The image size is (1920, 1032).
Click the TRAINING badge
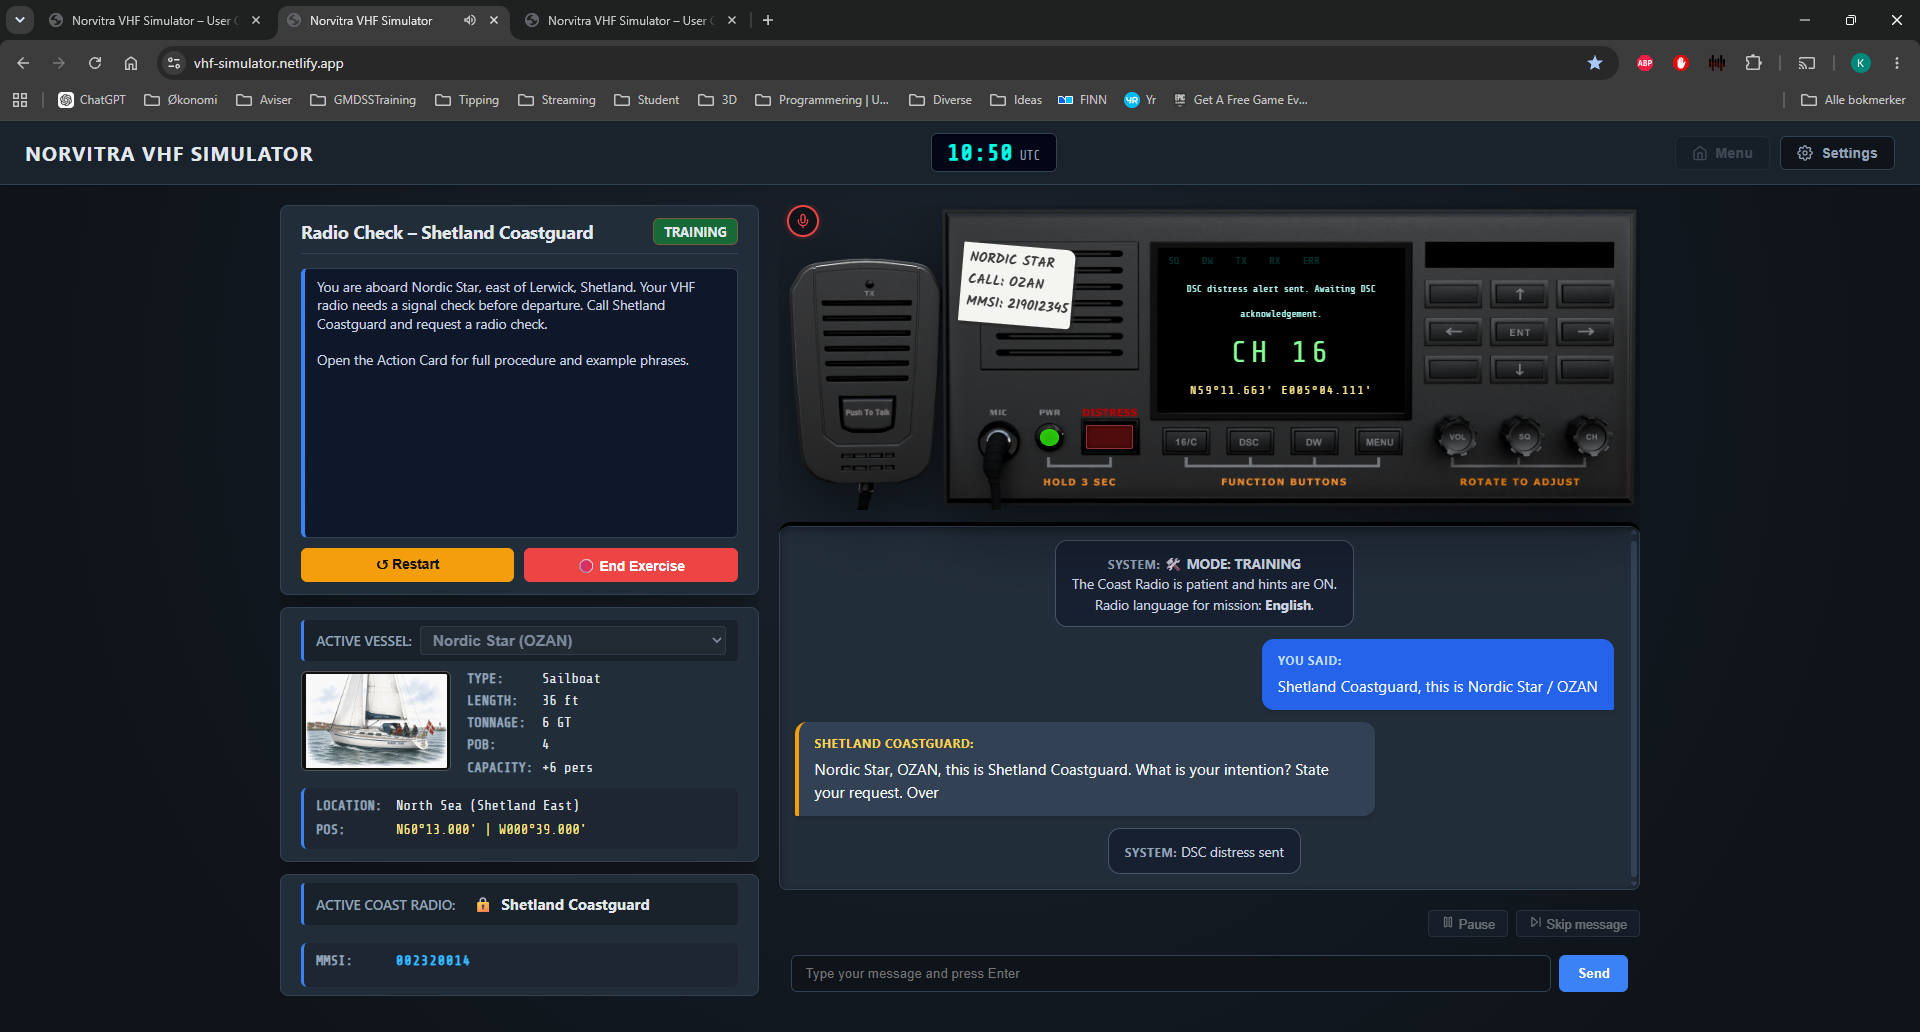(x=695, y=232)
